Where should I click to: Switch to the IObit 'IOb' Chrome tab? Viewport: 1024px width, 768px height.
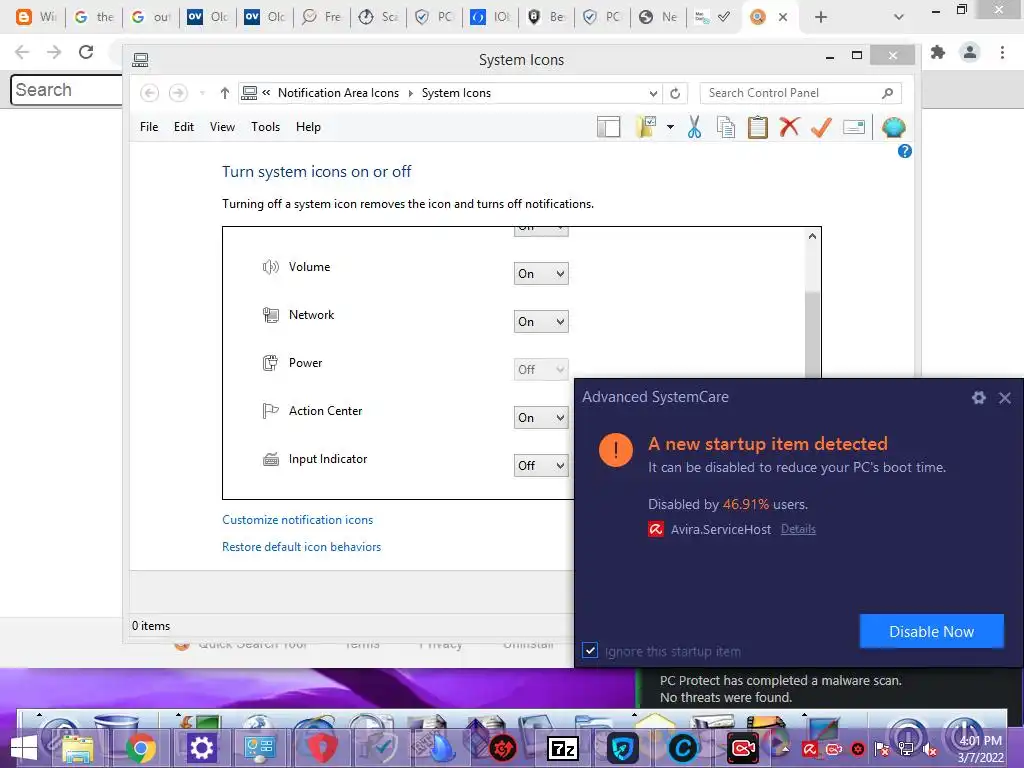point(491,17)
